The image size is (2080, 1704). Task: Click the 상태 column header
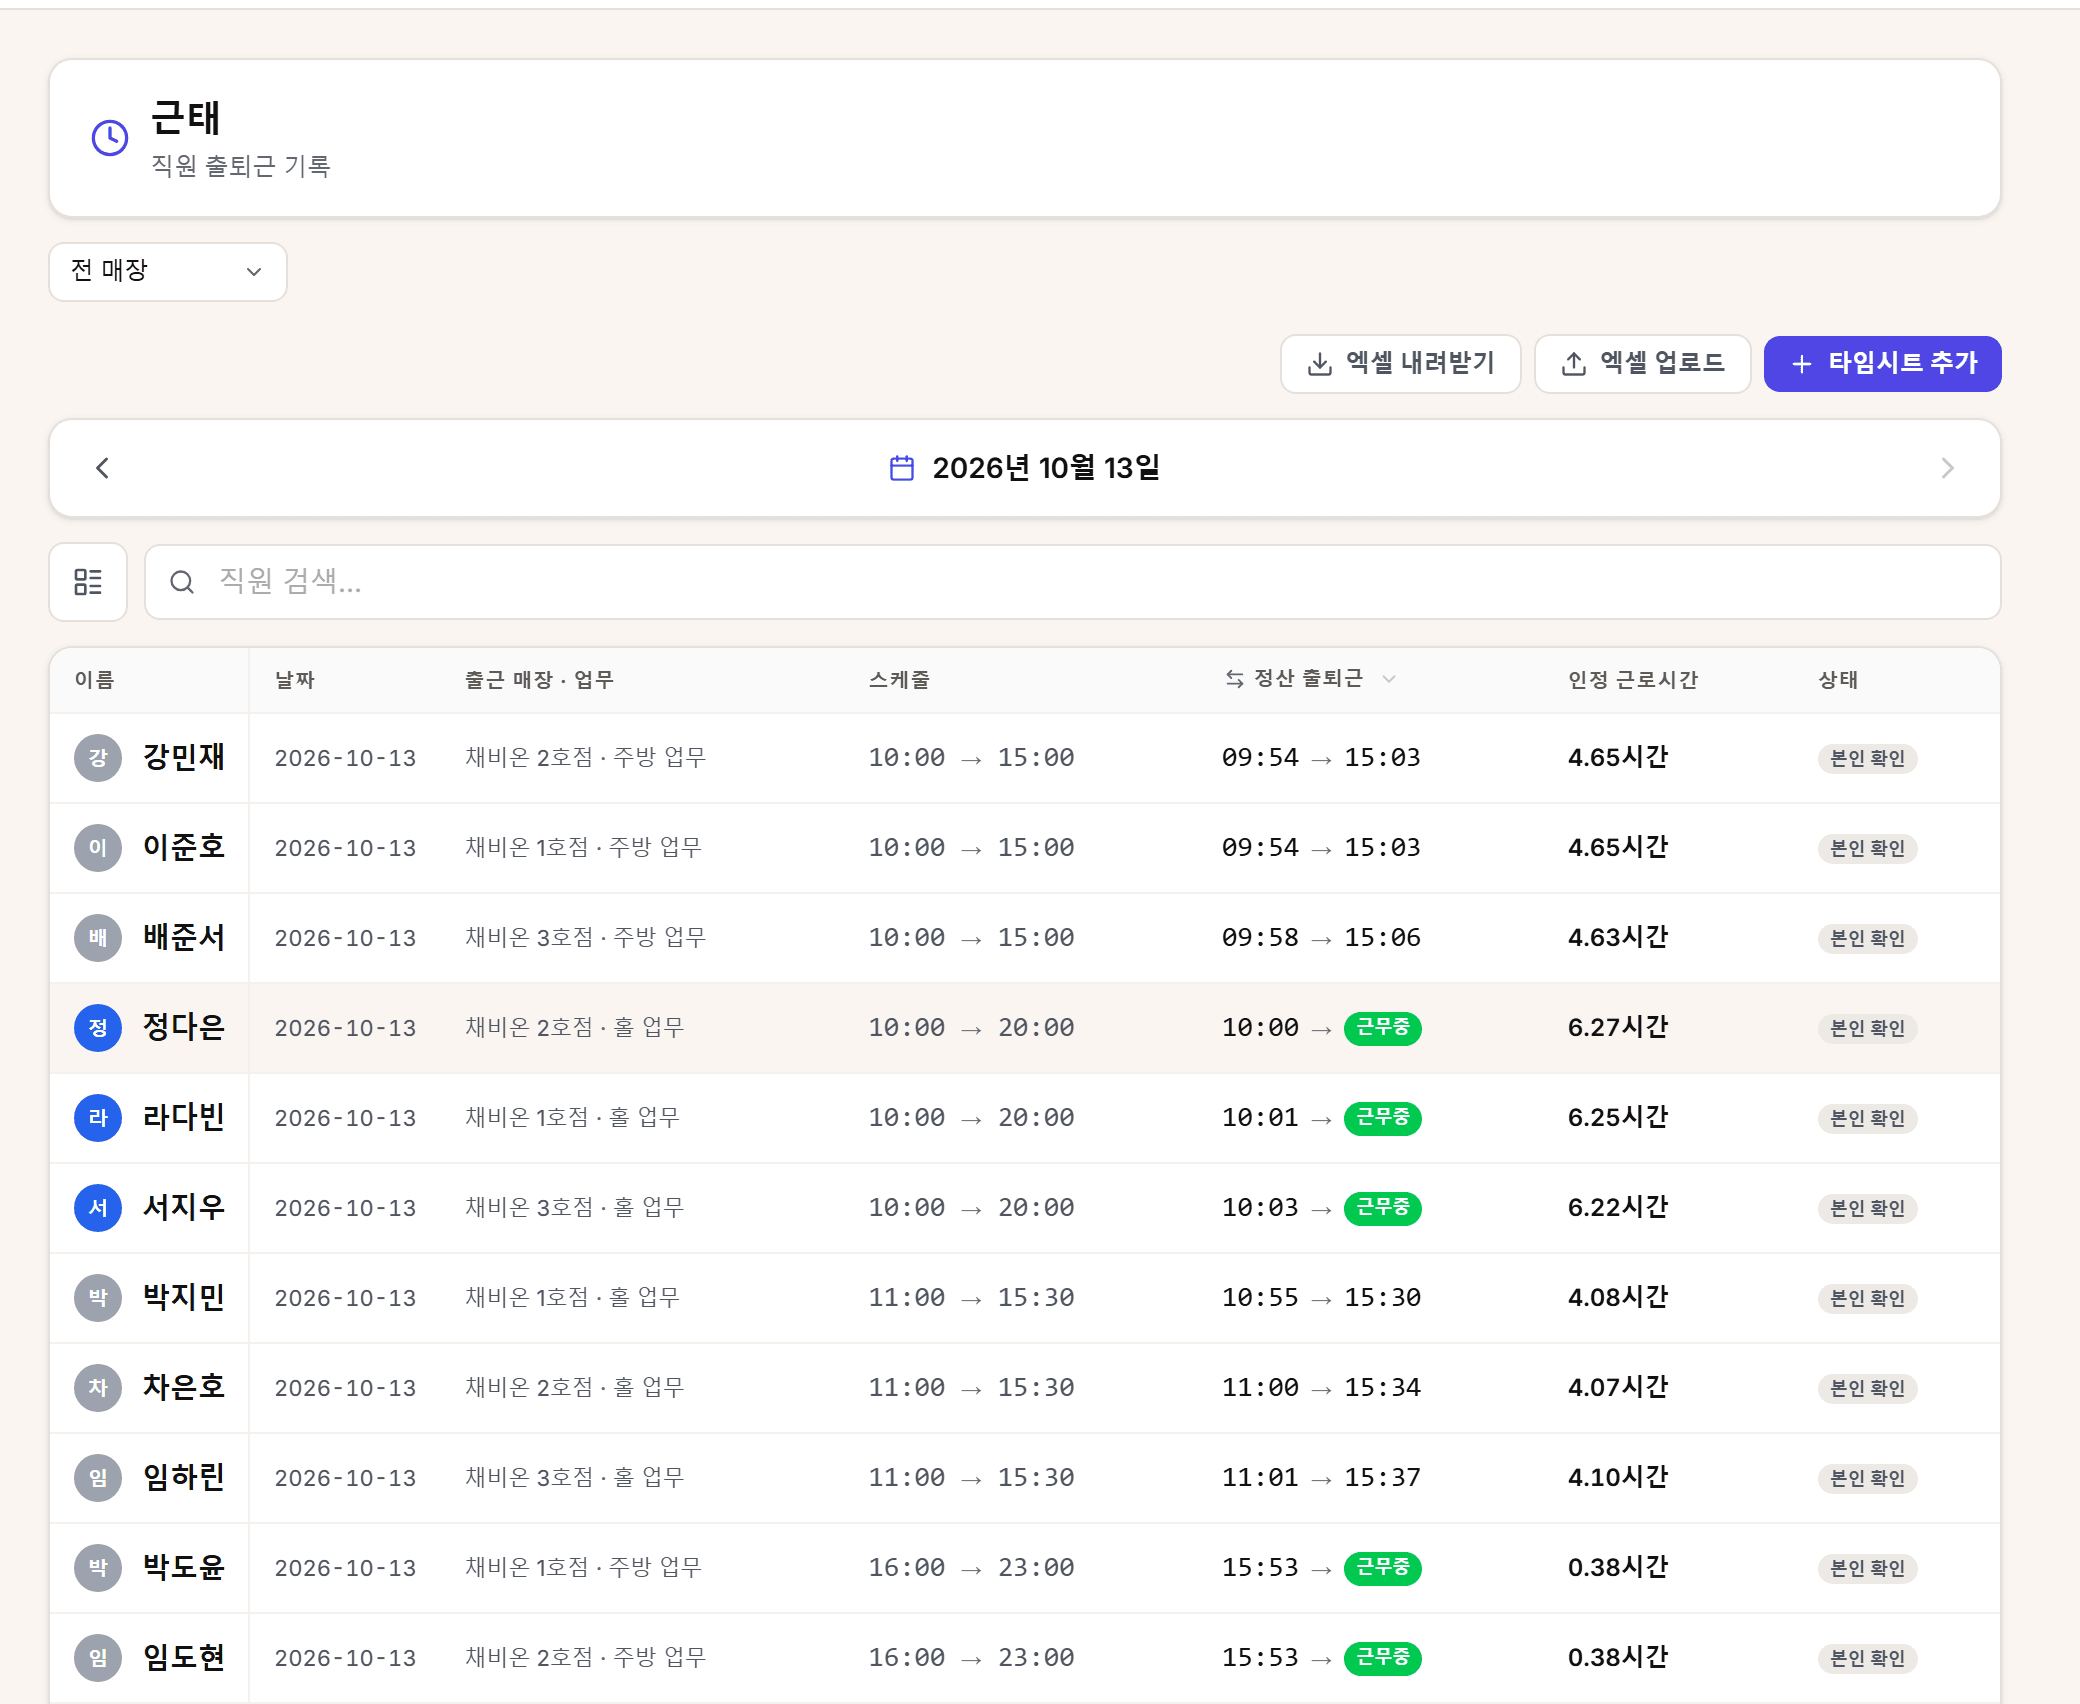tap(1838, 680)
